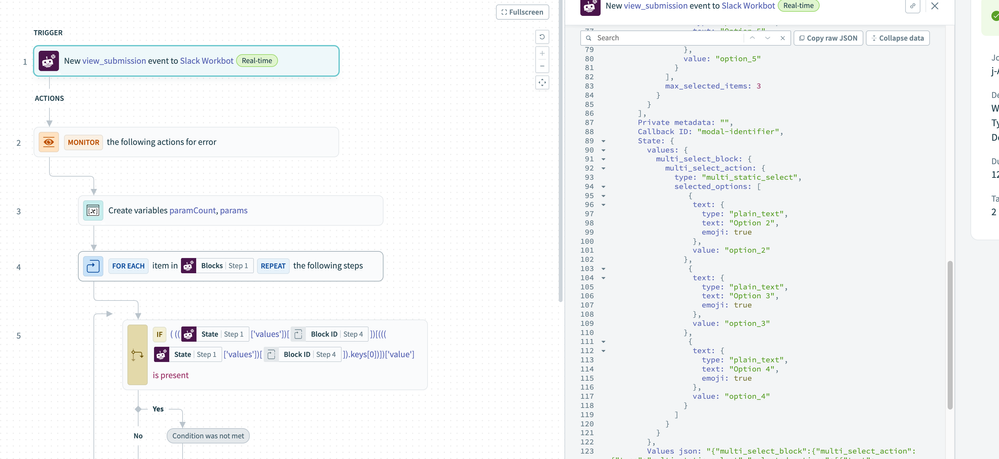
Task: Click the JSON panel vertical scrollbar
Action: tap(950, 334)
